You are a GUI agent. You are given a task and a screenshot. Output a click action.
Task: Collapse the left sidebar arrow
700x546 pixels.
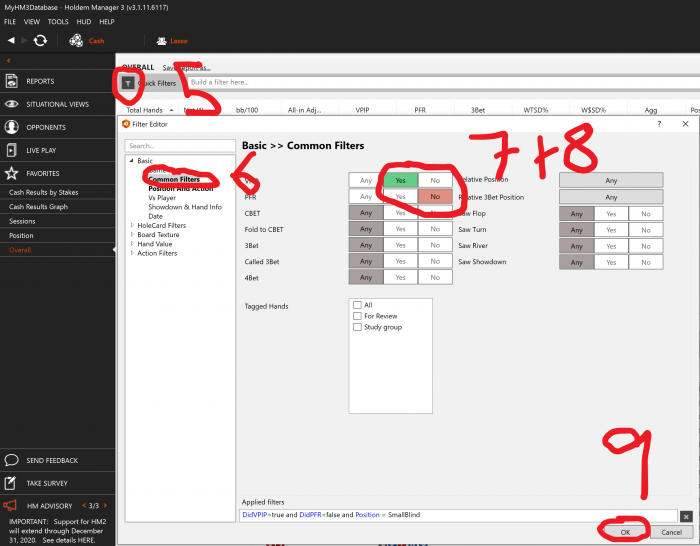[8, 60]
